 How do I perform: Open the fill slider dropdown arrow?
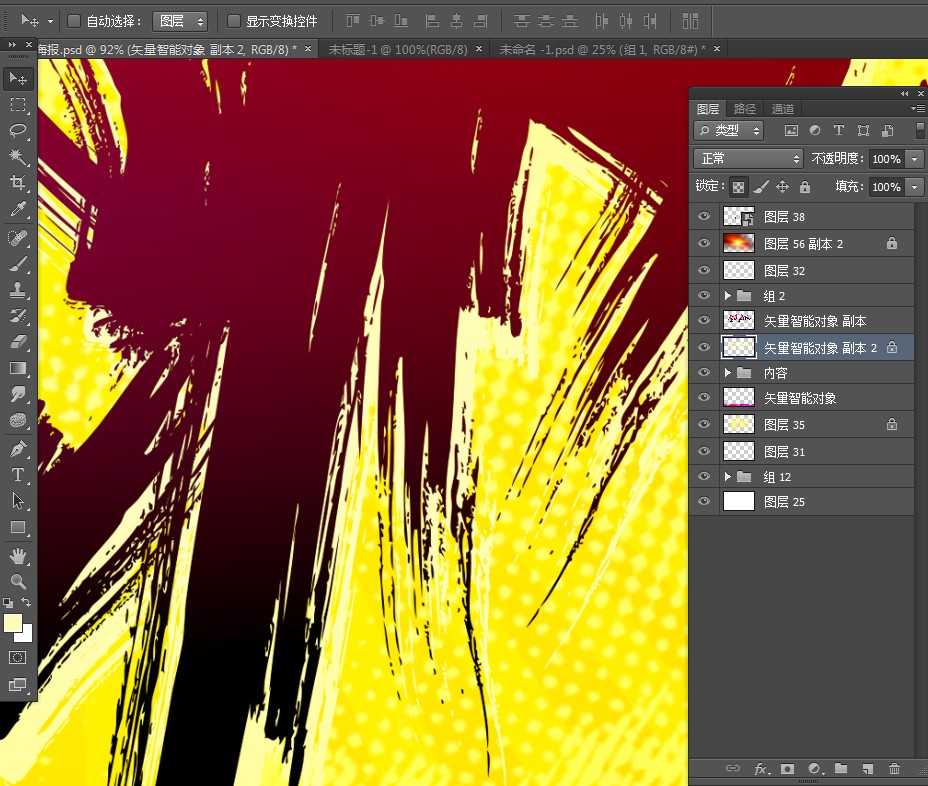point(915,187)
